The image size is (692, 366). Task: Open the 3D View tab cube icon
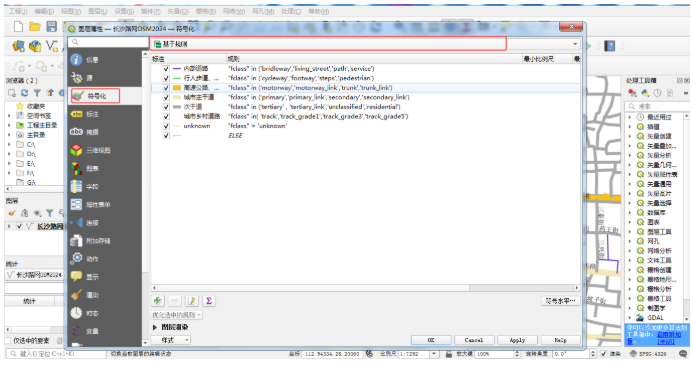coord(76,150)
